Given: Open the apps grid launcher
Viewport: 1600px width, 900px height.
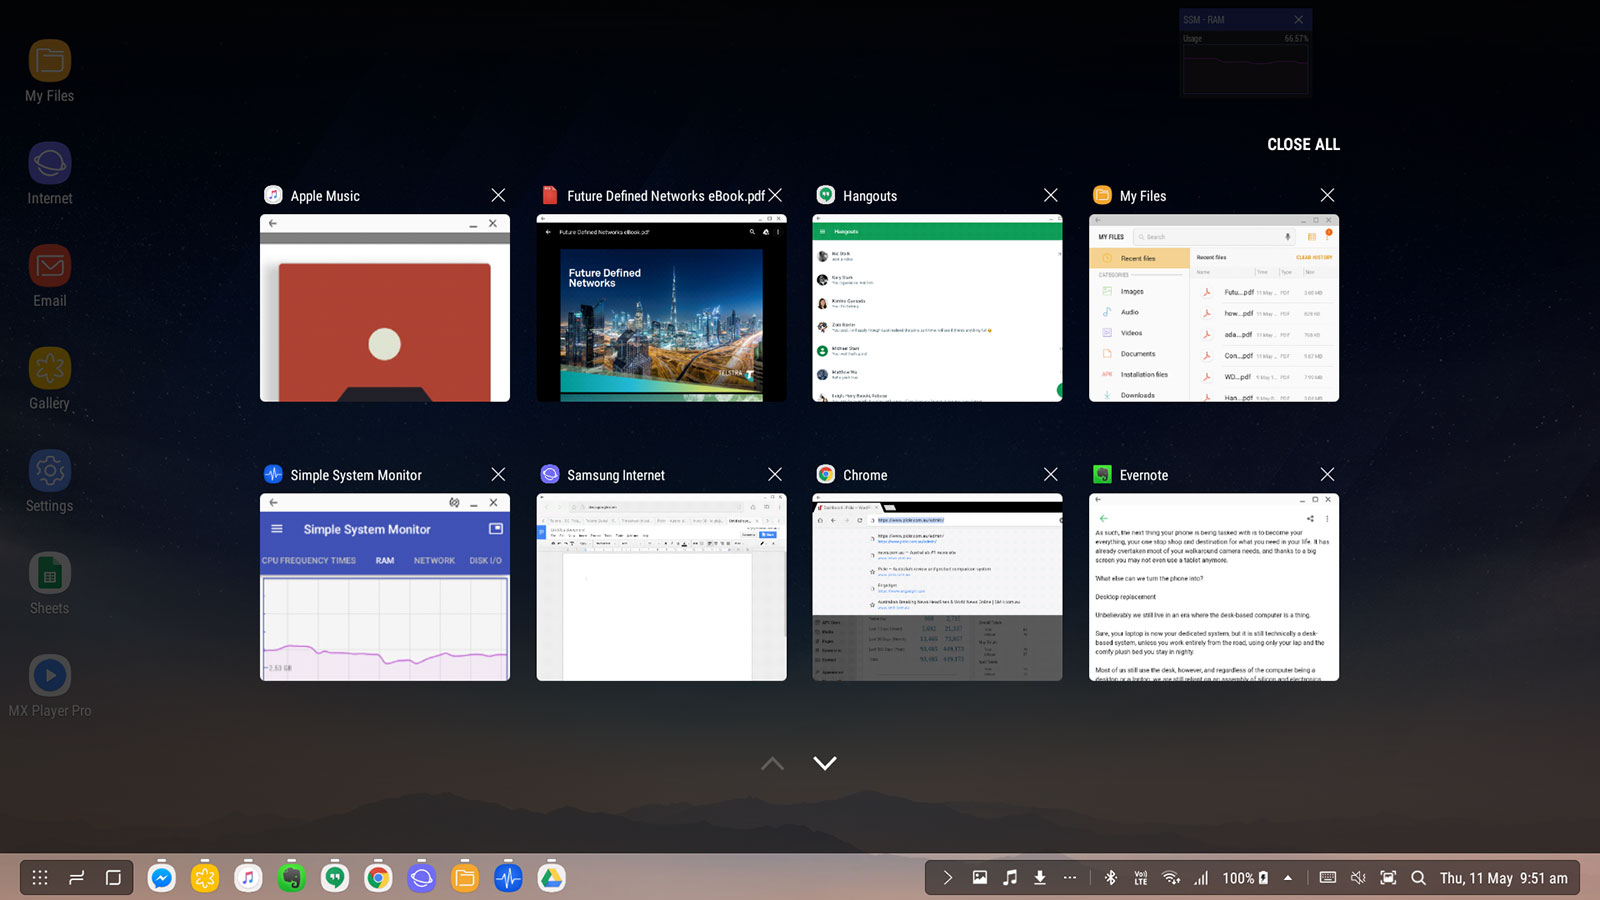Looking at the screenshot, I should point(40,878).
